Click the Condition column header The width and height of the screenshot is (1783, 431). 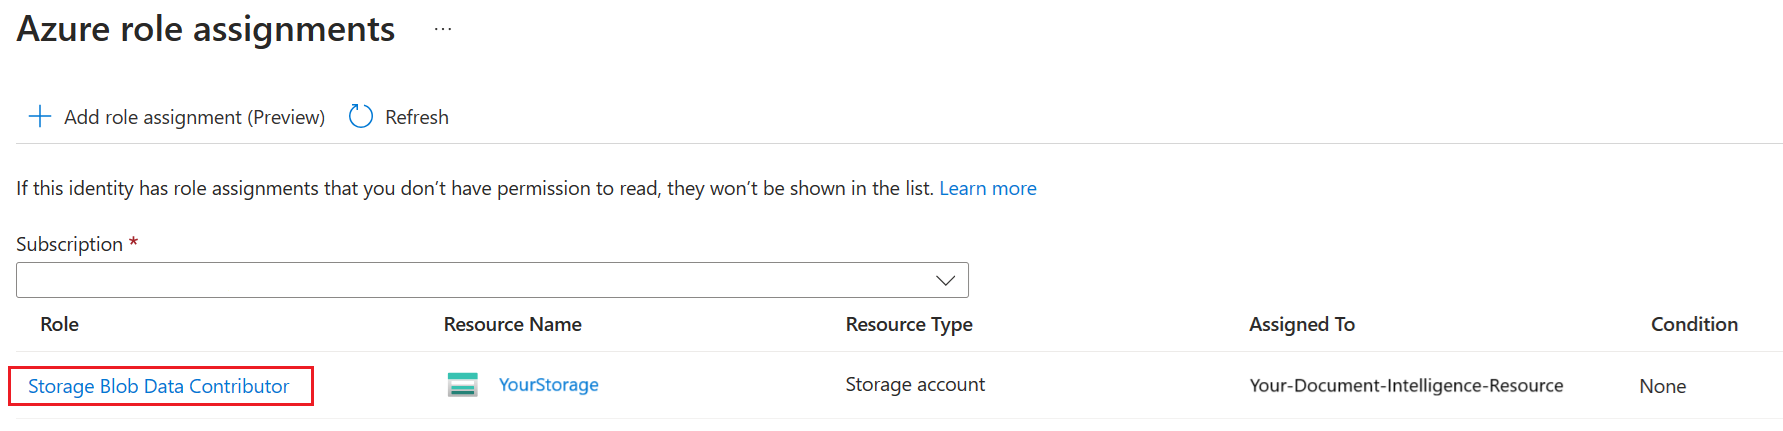pos(1693,324)
